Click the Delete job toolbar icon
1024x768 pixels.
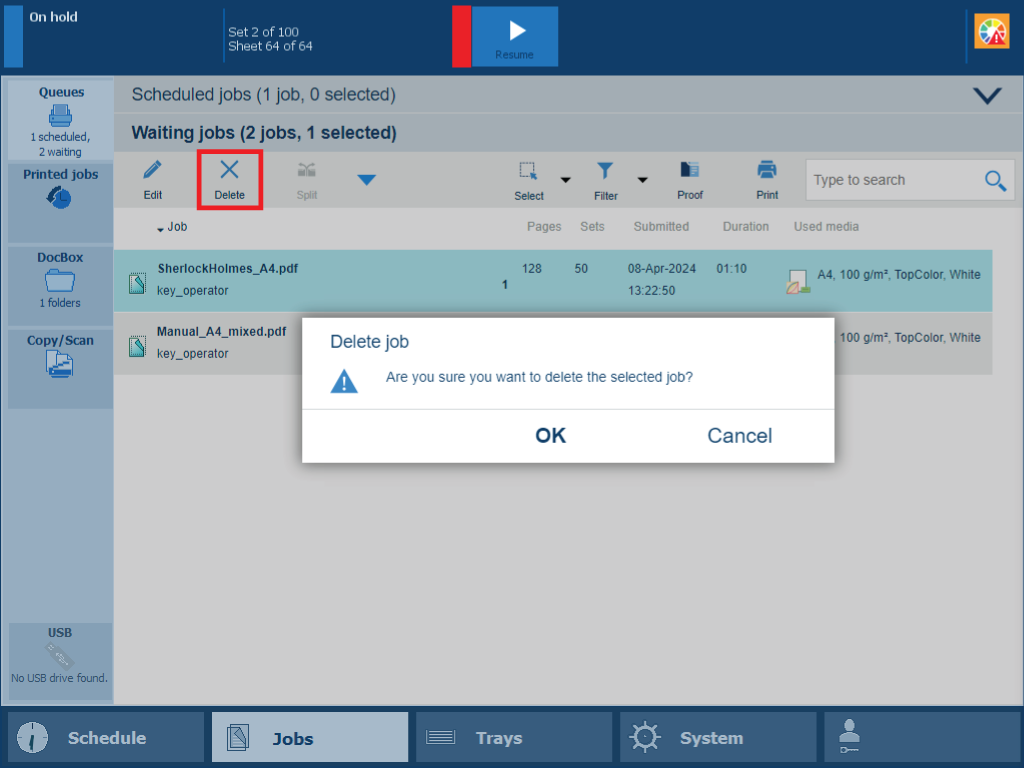(x=229, y=179)
